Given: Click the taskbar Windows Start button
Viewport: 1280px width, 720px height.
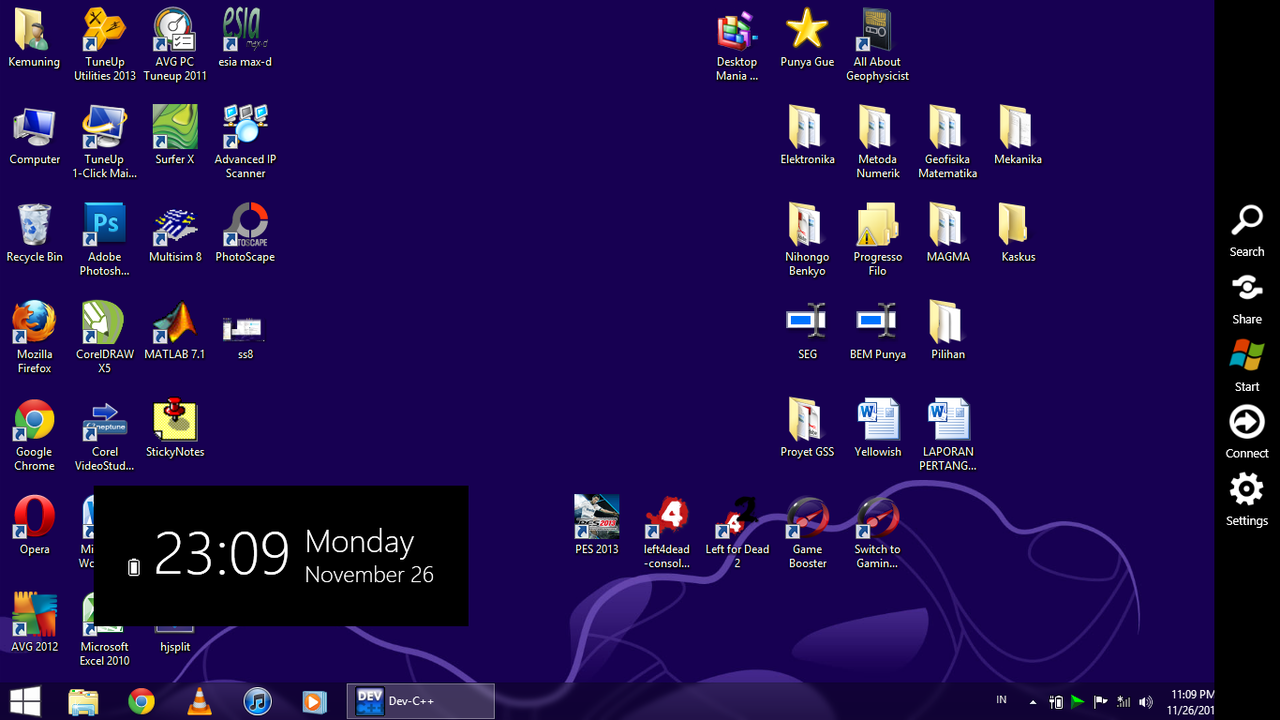Looking at the screenshot, I should tap(25, 701).
